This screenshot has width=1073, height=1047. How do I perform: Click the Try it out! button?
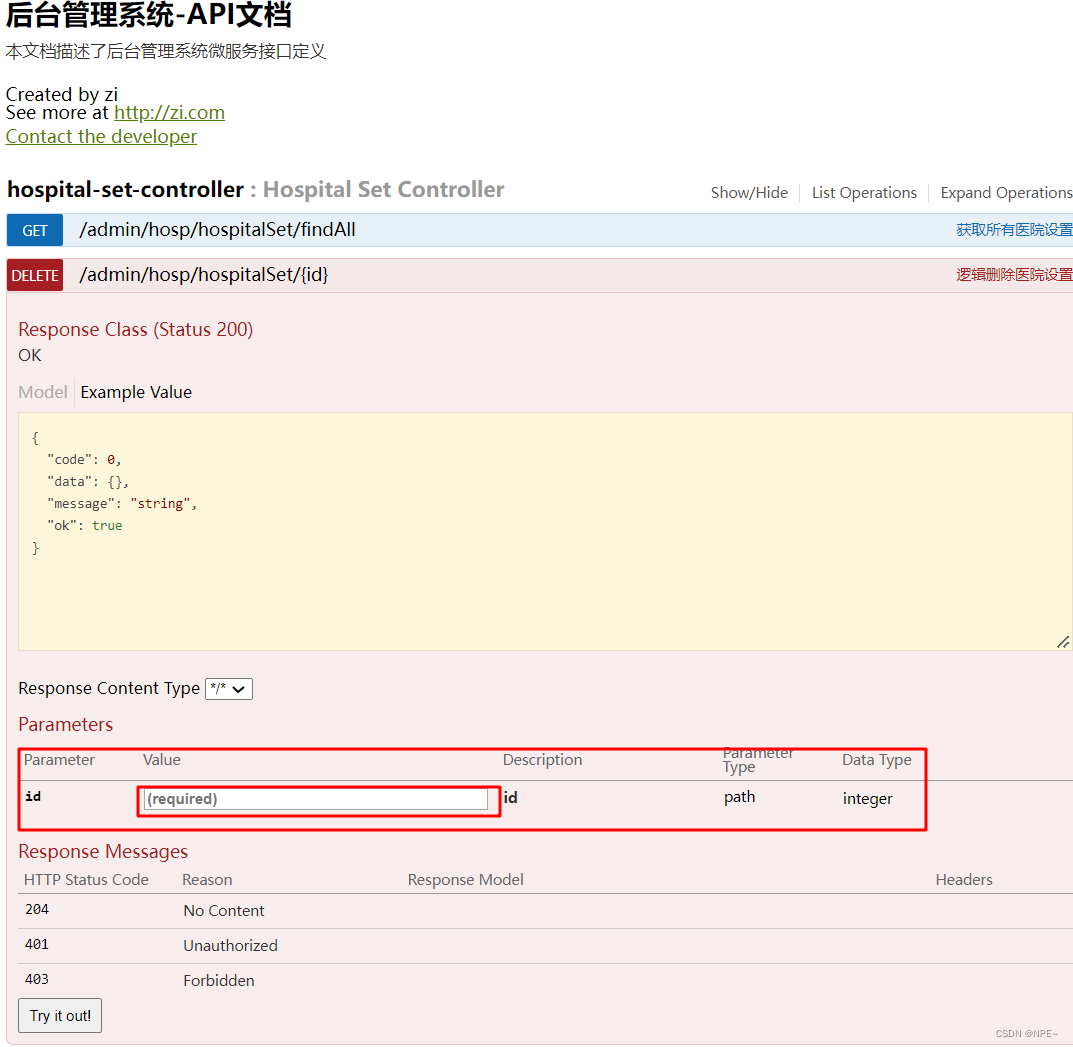click(x=60, y=1016)
